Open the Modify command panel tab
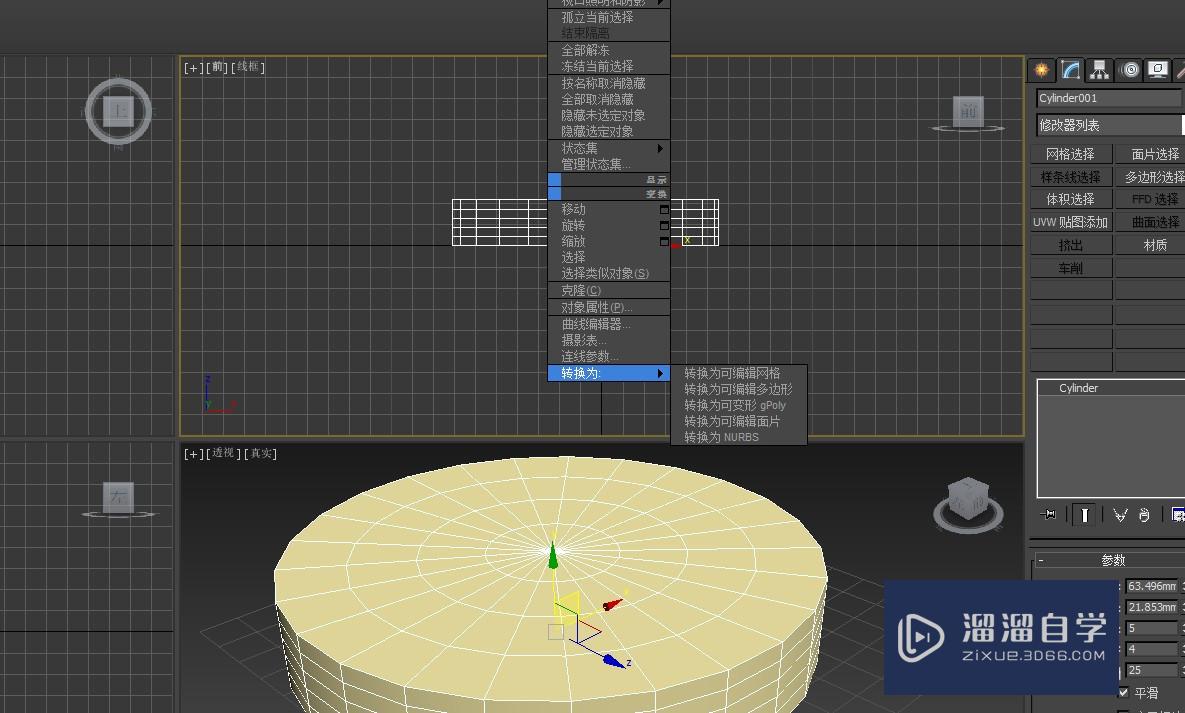Viewport: 1185px width, 713px height. click(1070, 70)
